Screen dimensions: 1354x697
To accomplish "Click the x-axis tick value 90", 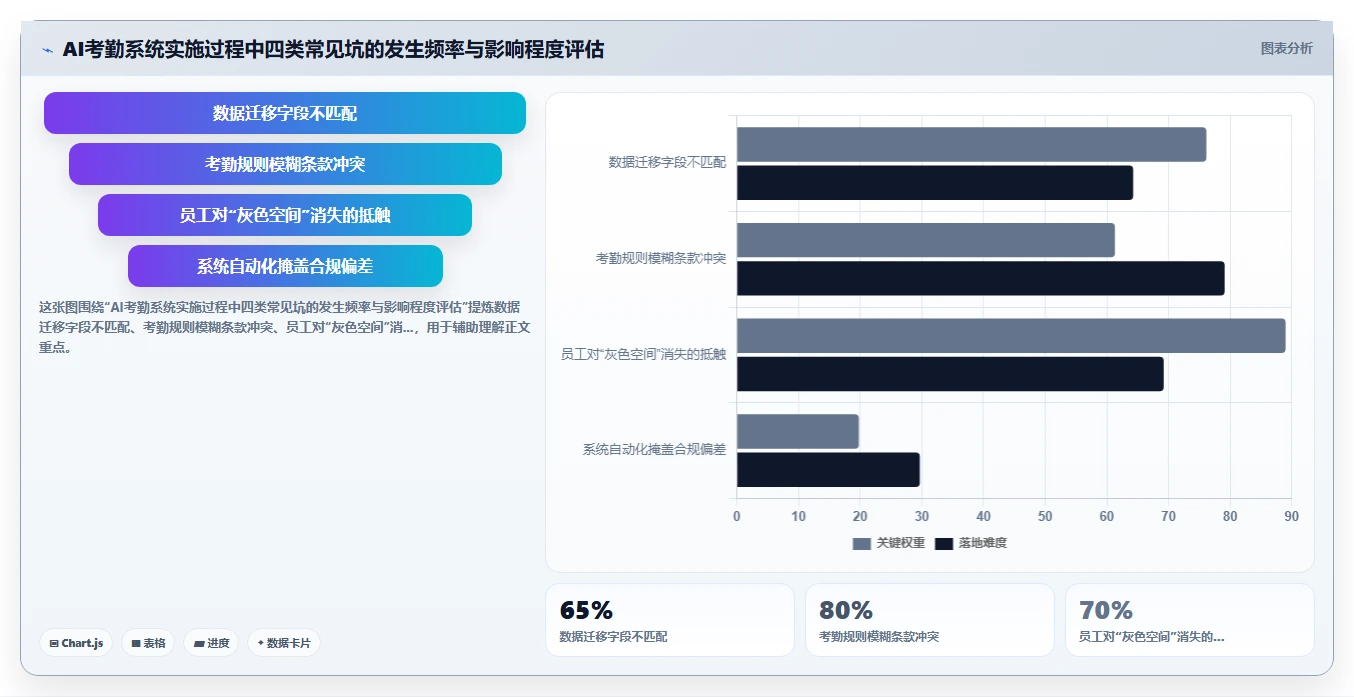I will (x=1291, y=516).
